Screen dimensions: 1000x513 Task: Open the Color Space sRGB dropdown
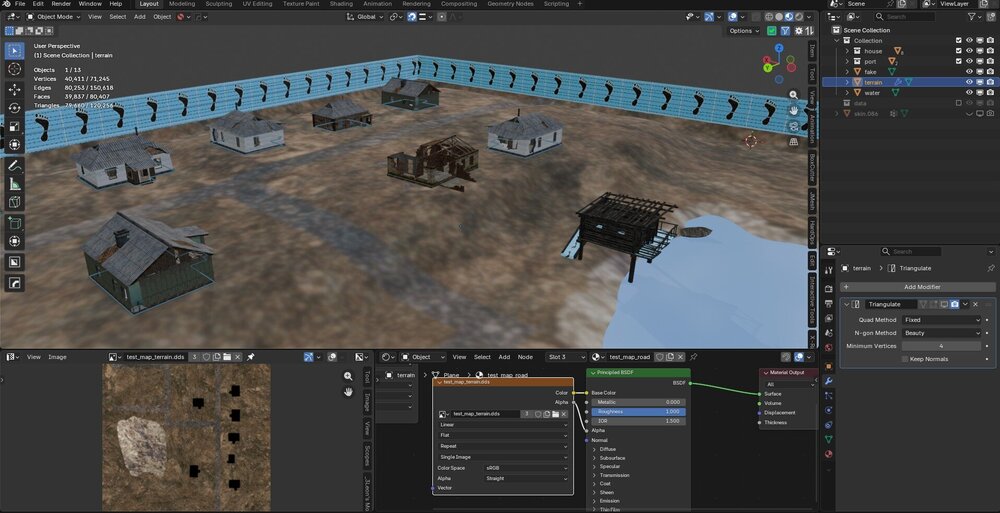tap(526, 468)
